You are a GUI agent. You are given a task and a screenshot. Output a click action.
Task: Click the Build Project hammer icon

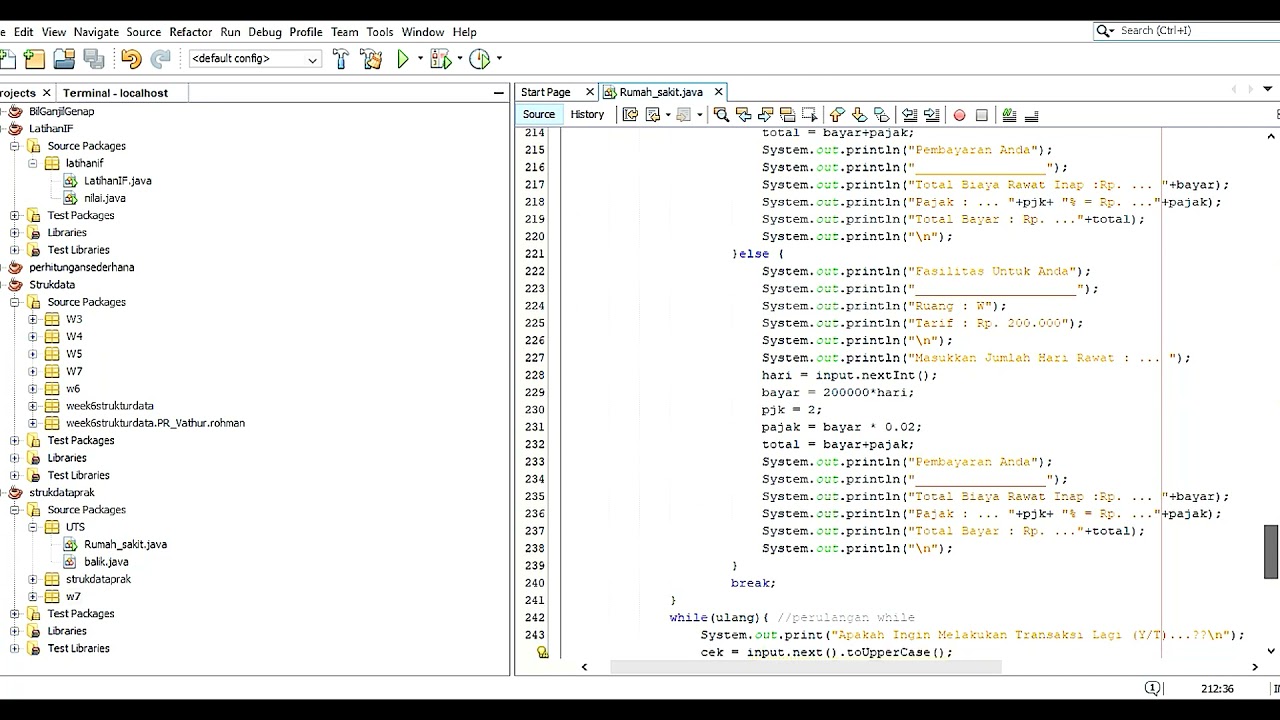click(340, 59)
